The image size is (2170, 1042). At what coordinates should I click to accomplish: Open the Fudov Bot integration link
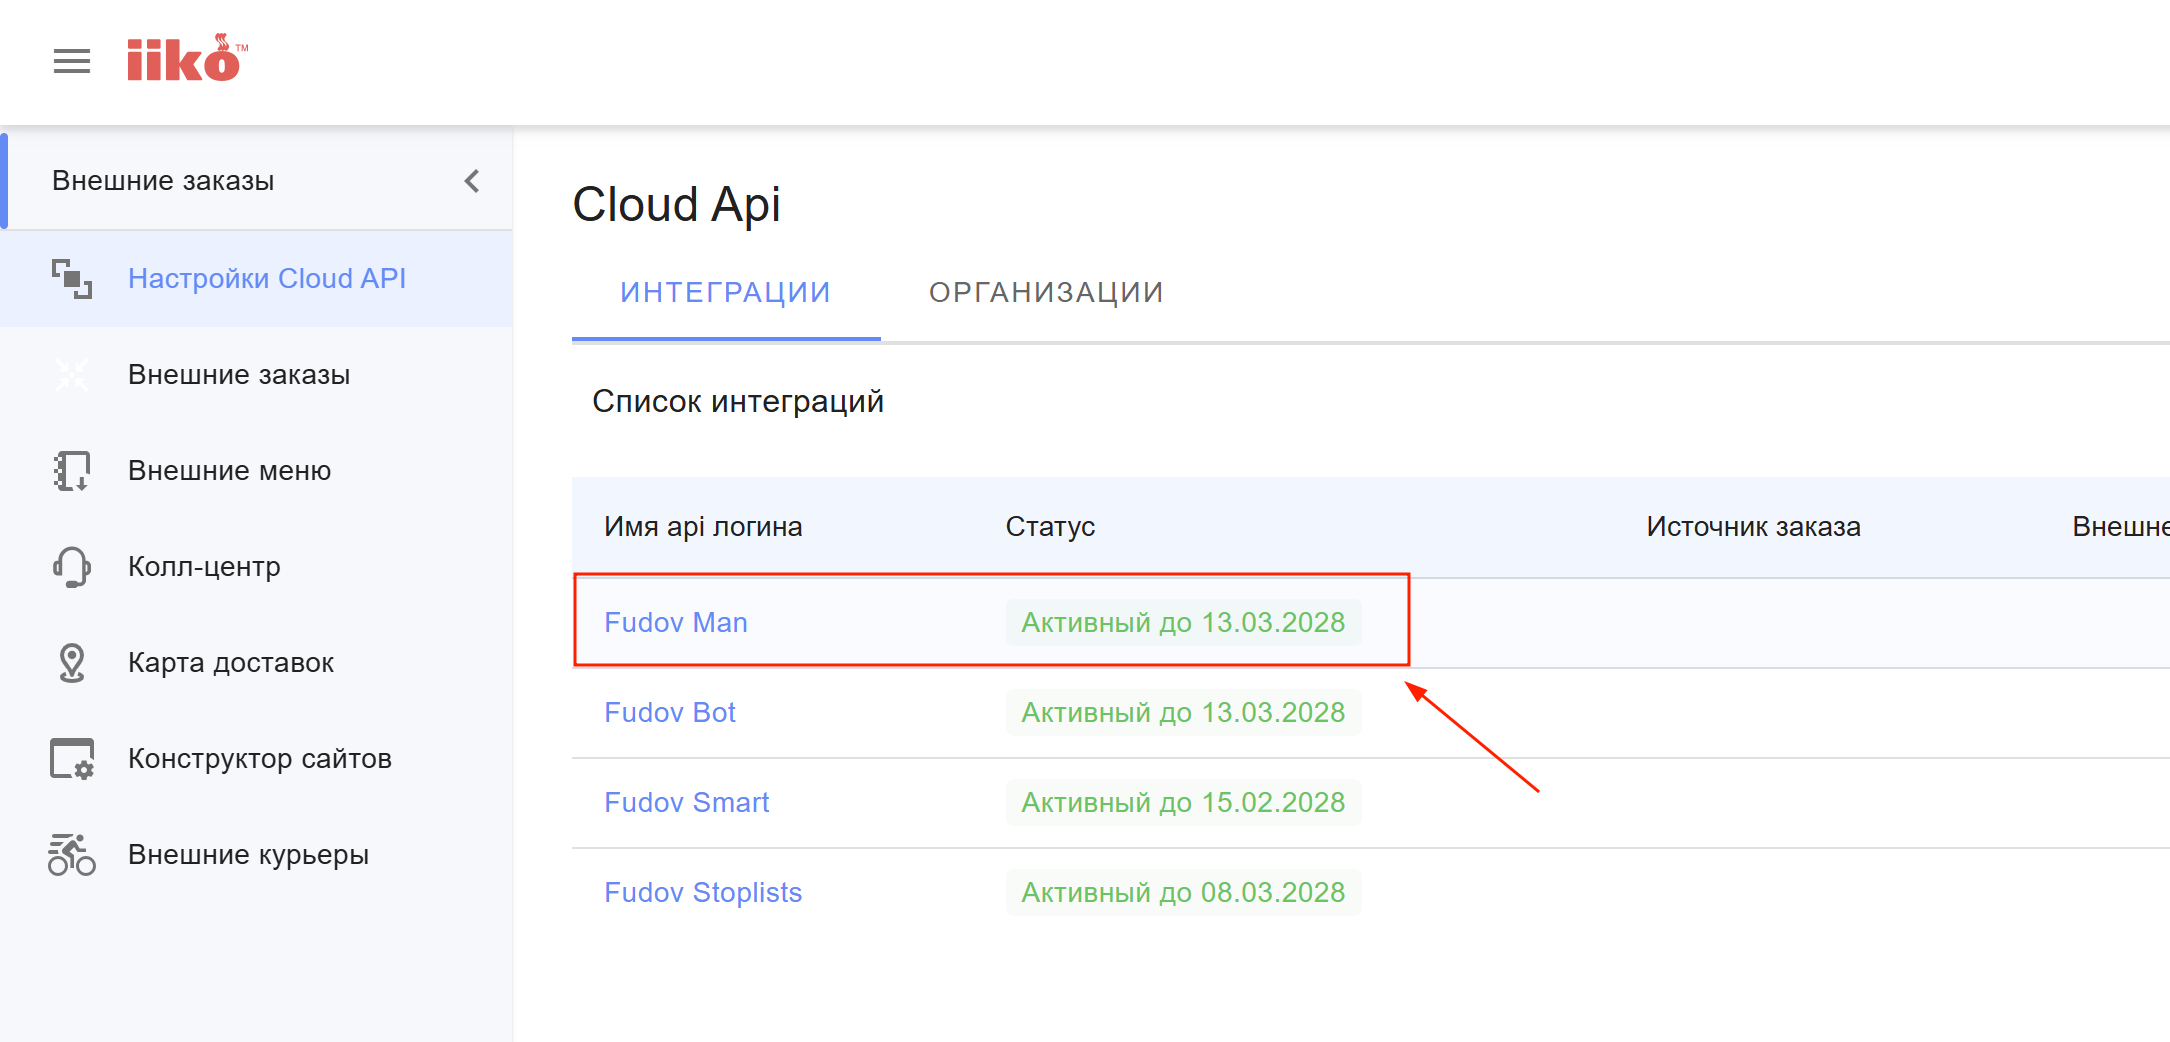point(670,713)
